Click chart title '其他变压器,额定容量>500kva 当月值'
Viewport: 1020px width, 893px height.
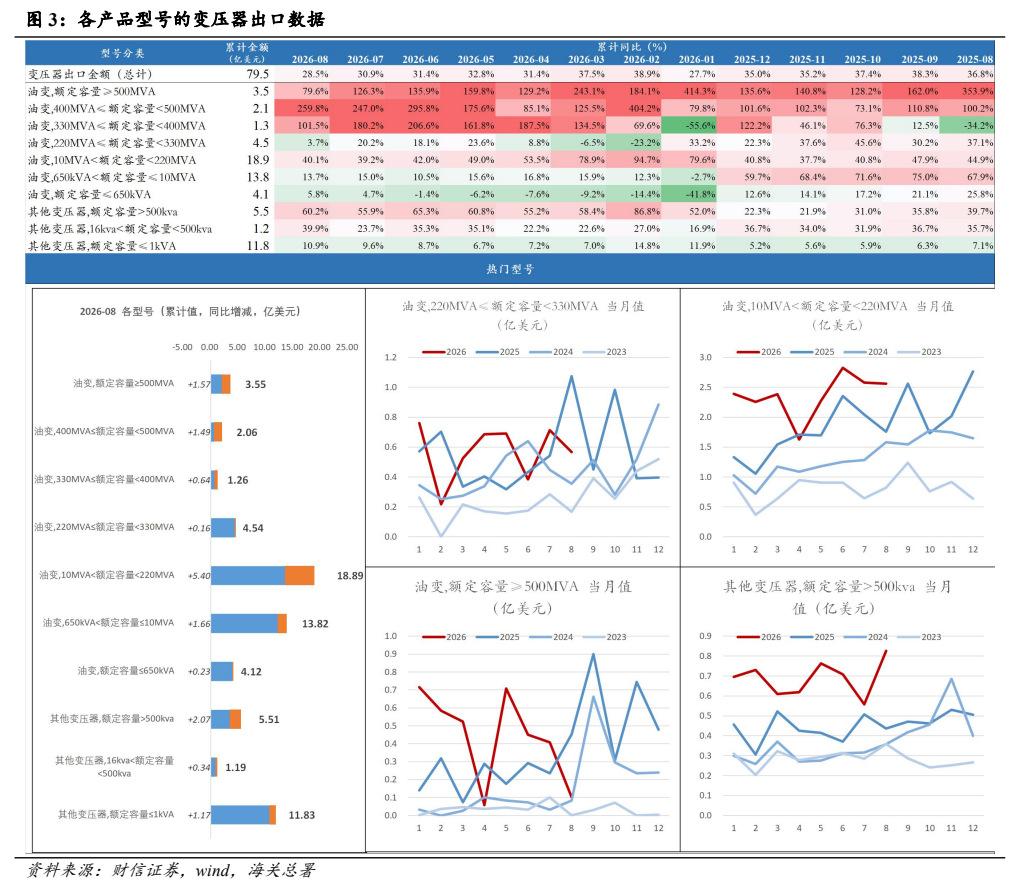click(837, 597)
